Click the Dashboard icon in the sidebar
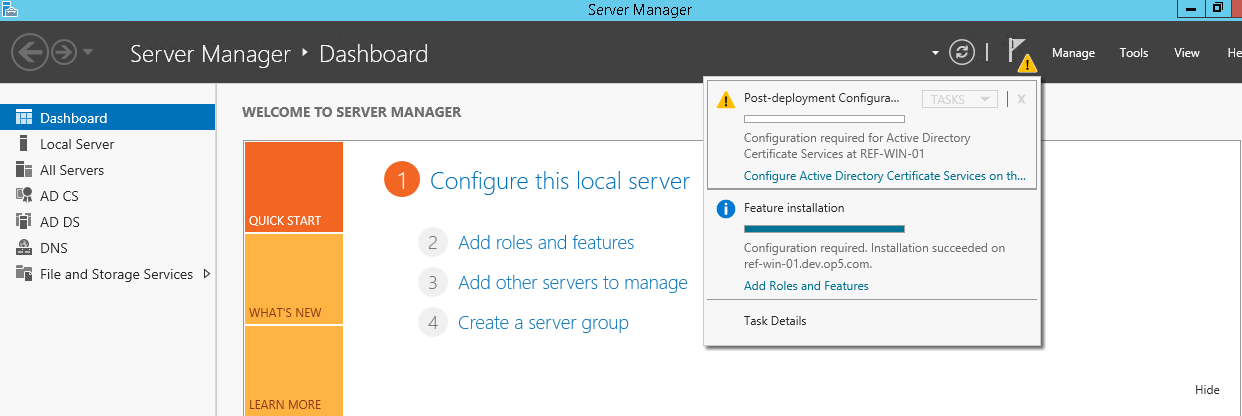 [24, 118]
